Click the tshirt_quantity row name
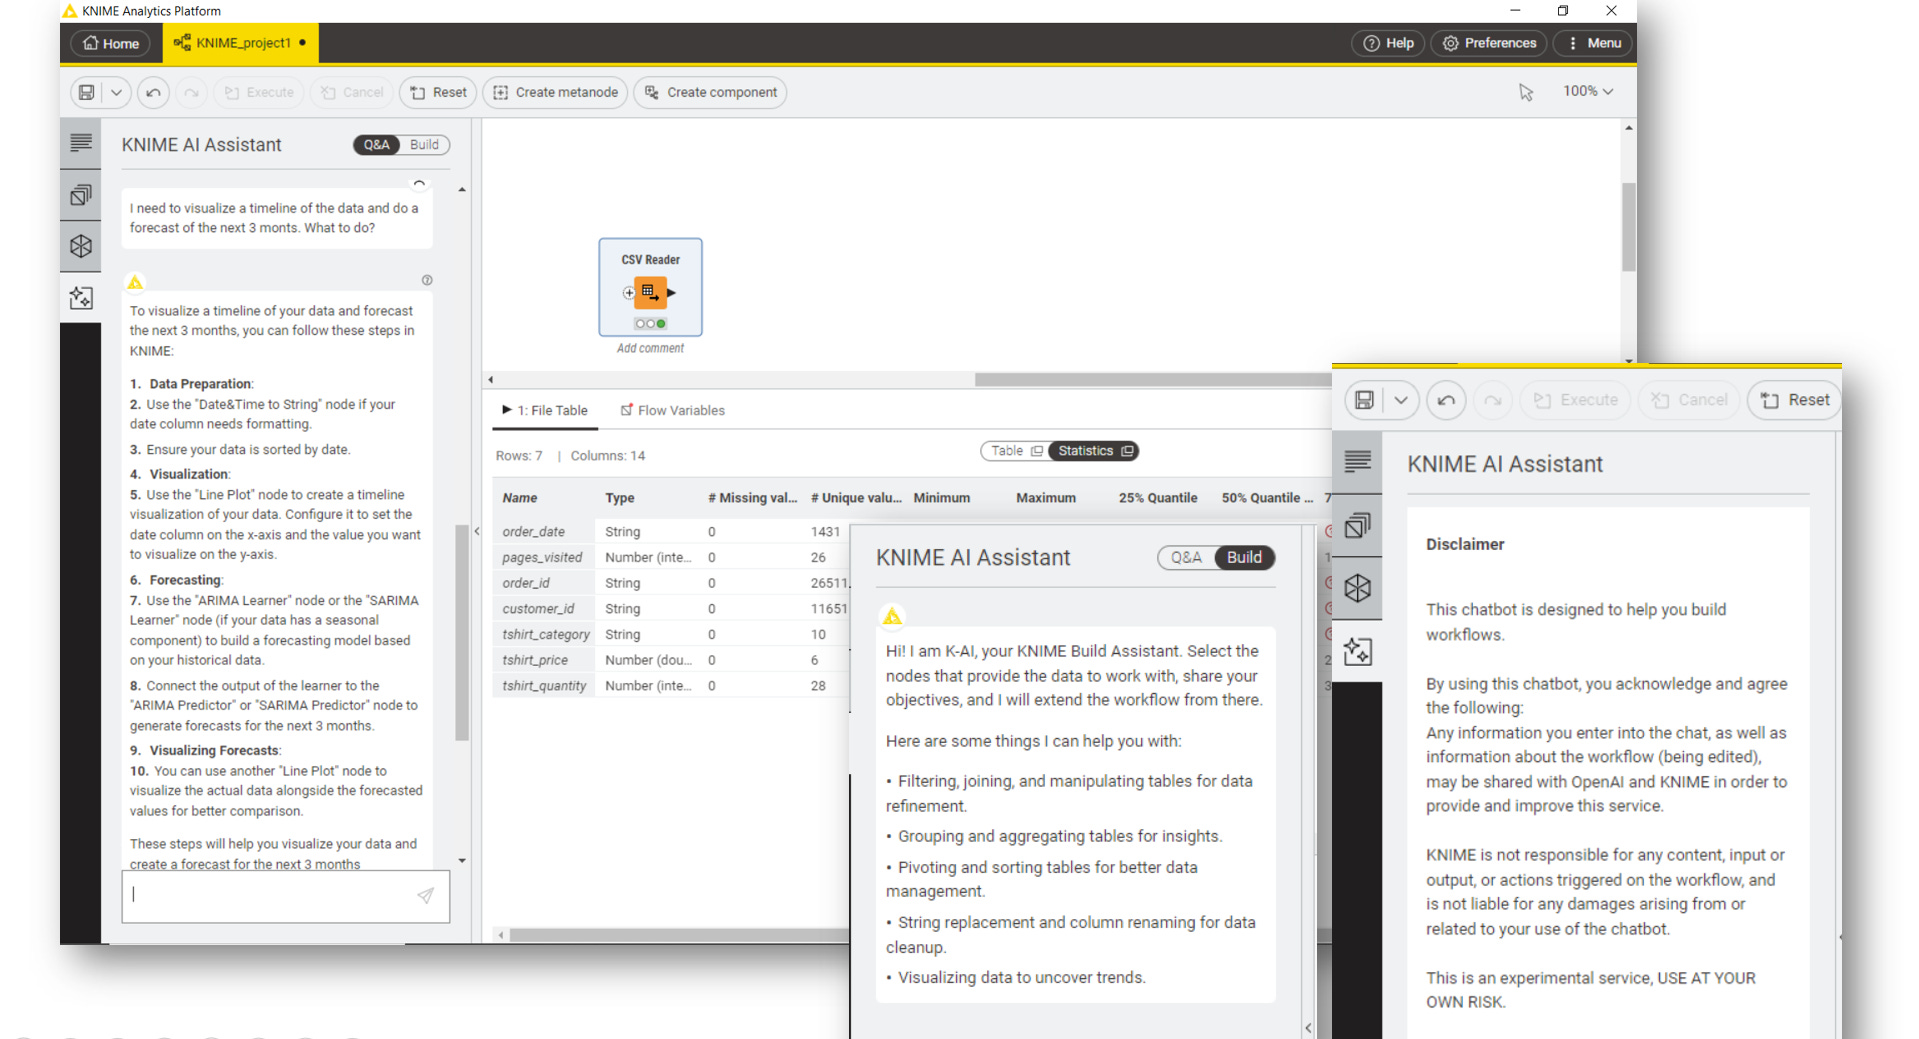Image resolution: width=1919 pixels, height=1039 pixels. point(544,686)
